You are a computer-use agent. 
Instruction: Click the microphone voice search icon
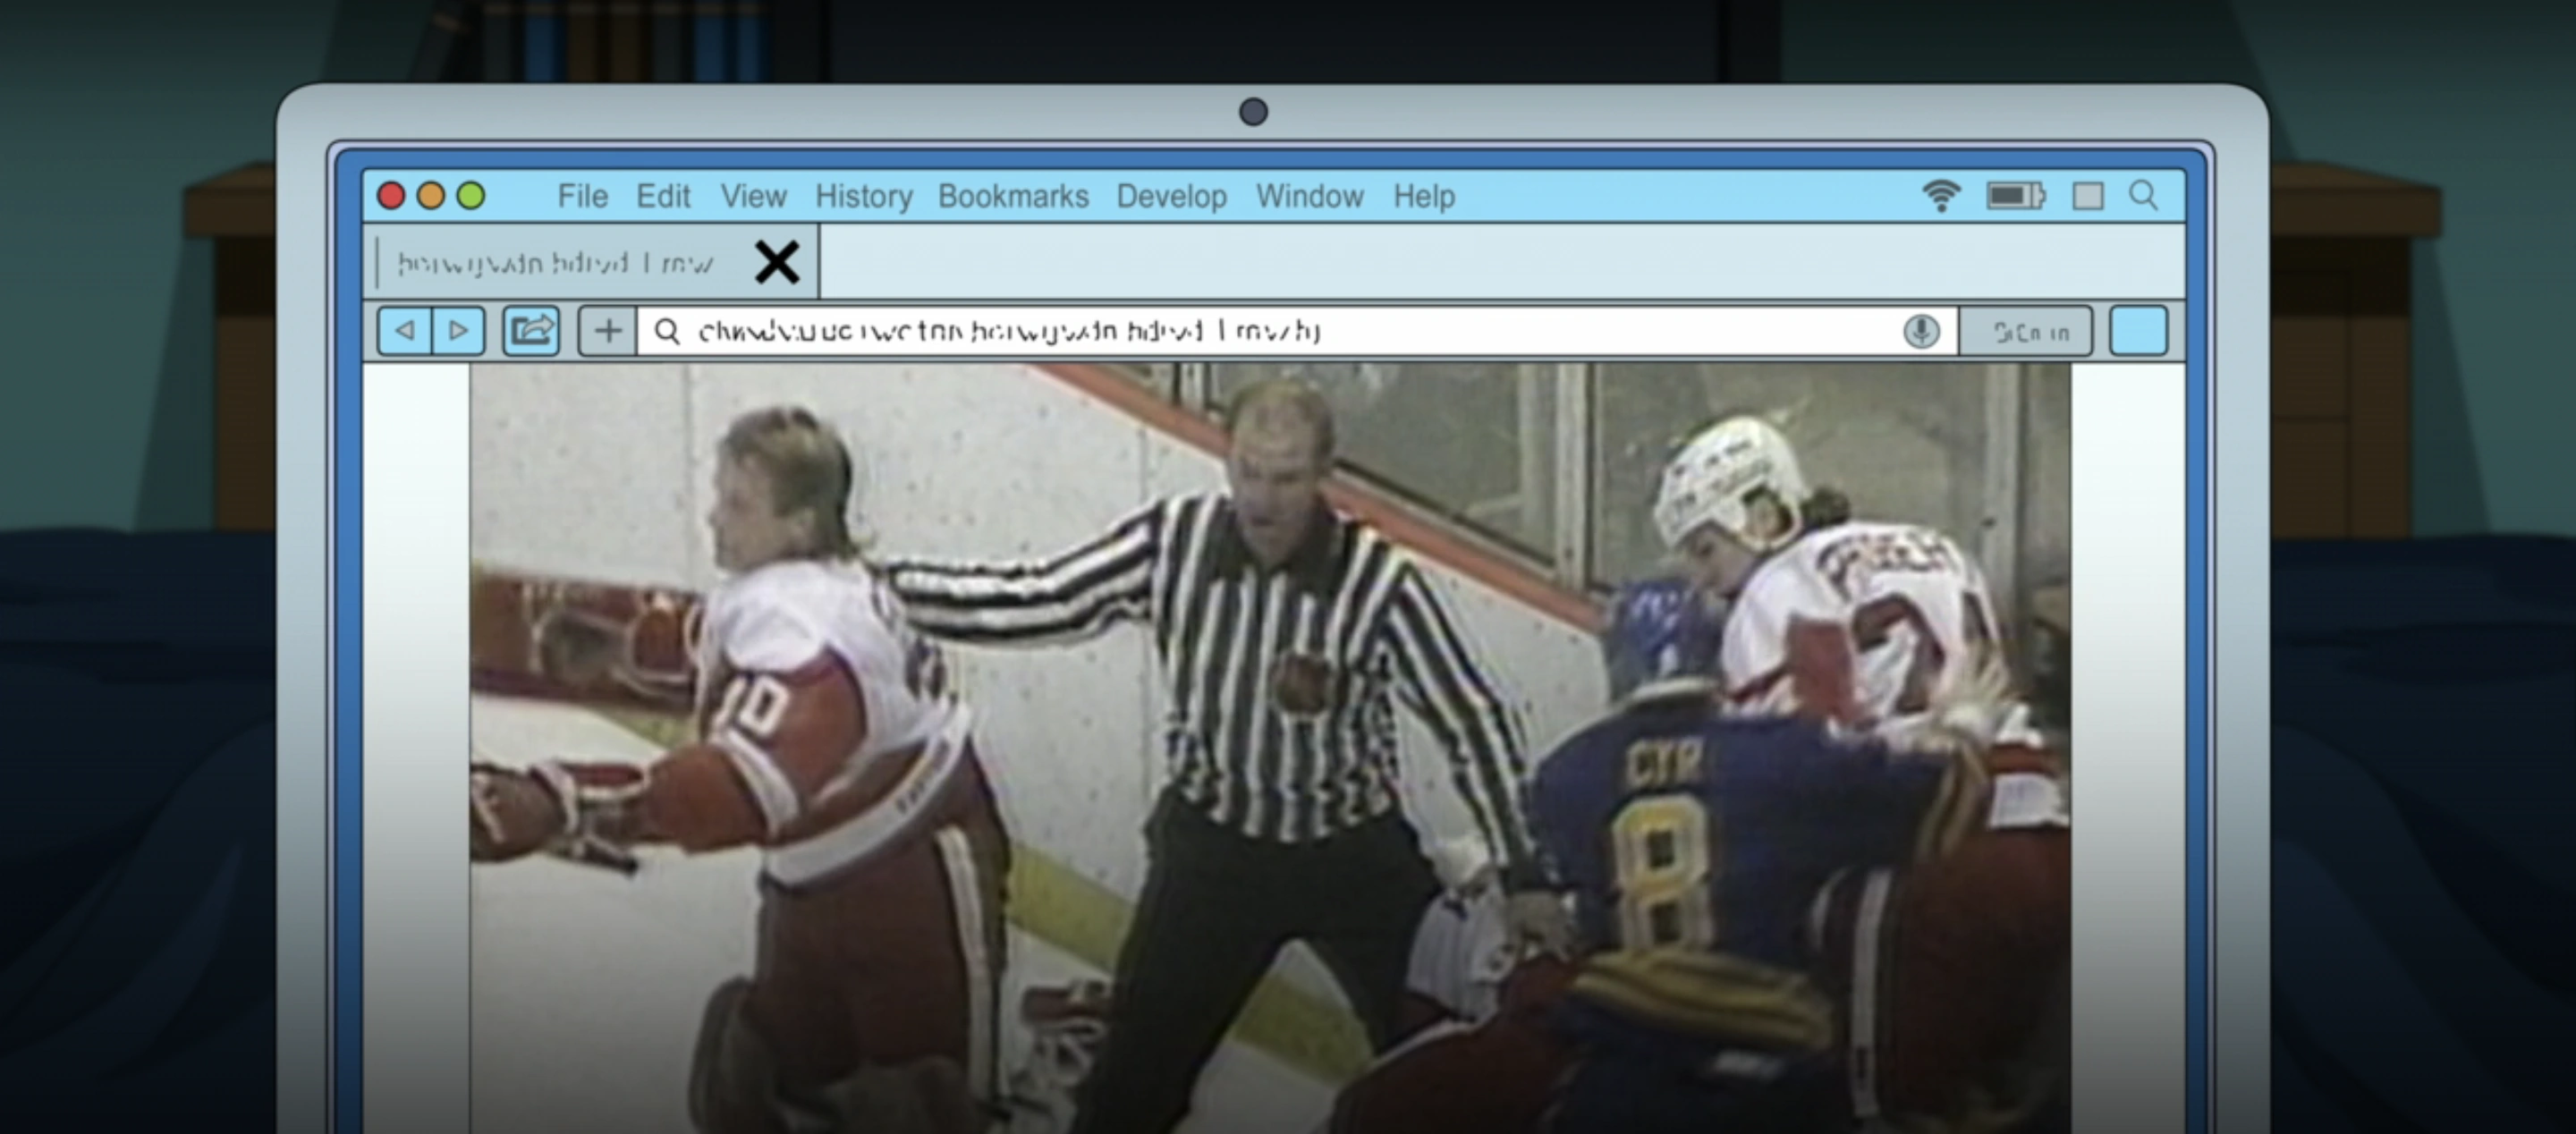pos(1920,331)
